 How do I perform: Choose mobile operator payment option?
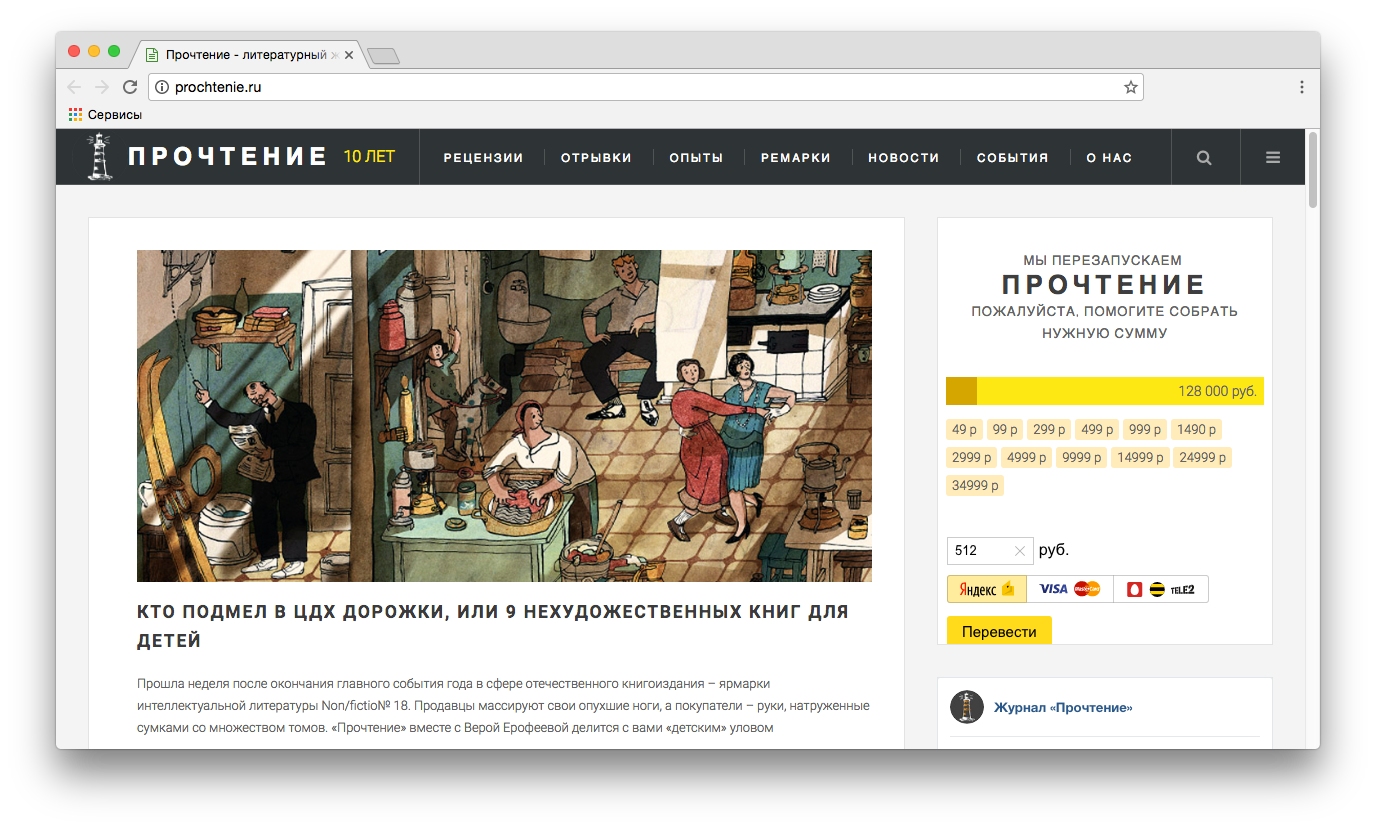pyautogui.click(x=1160, y=589)
